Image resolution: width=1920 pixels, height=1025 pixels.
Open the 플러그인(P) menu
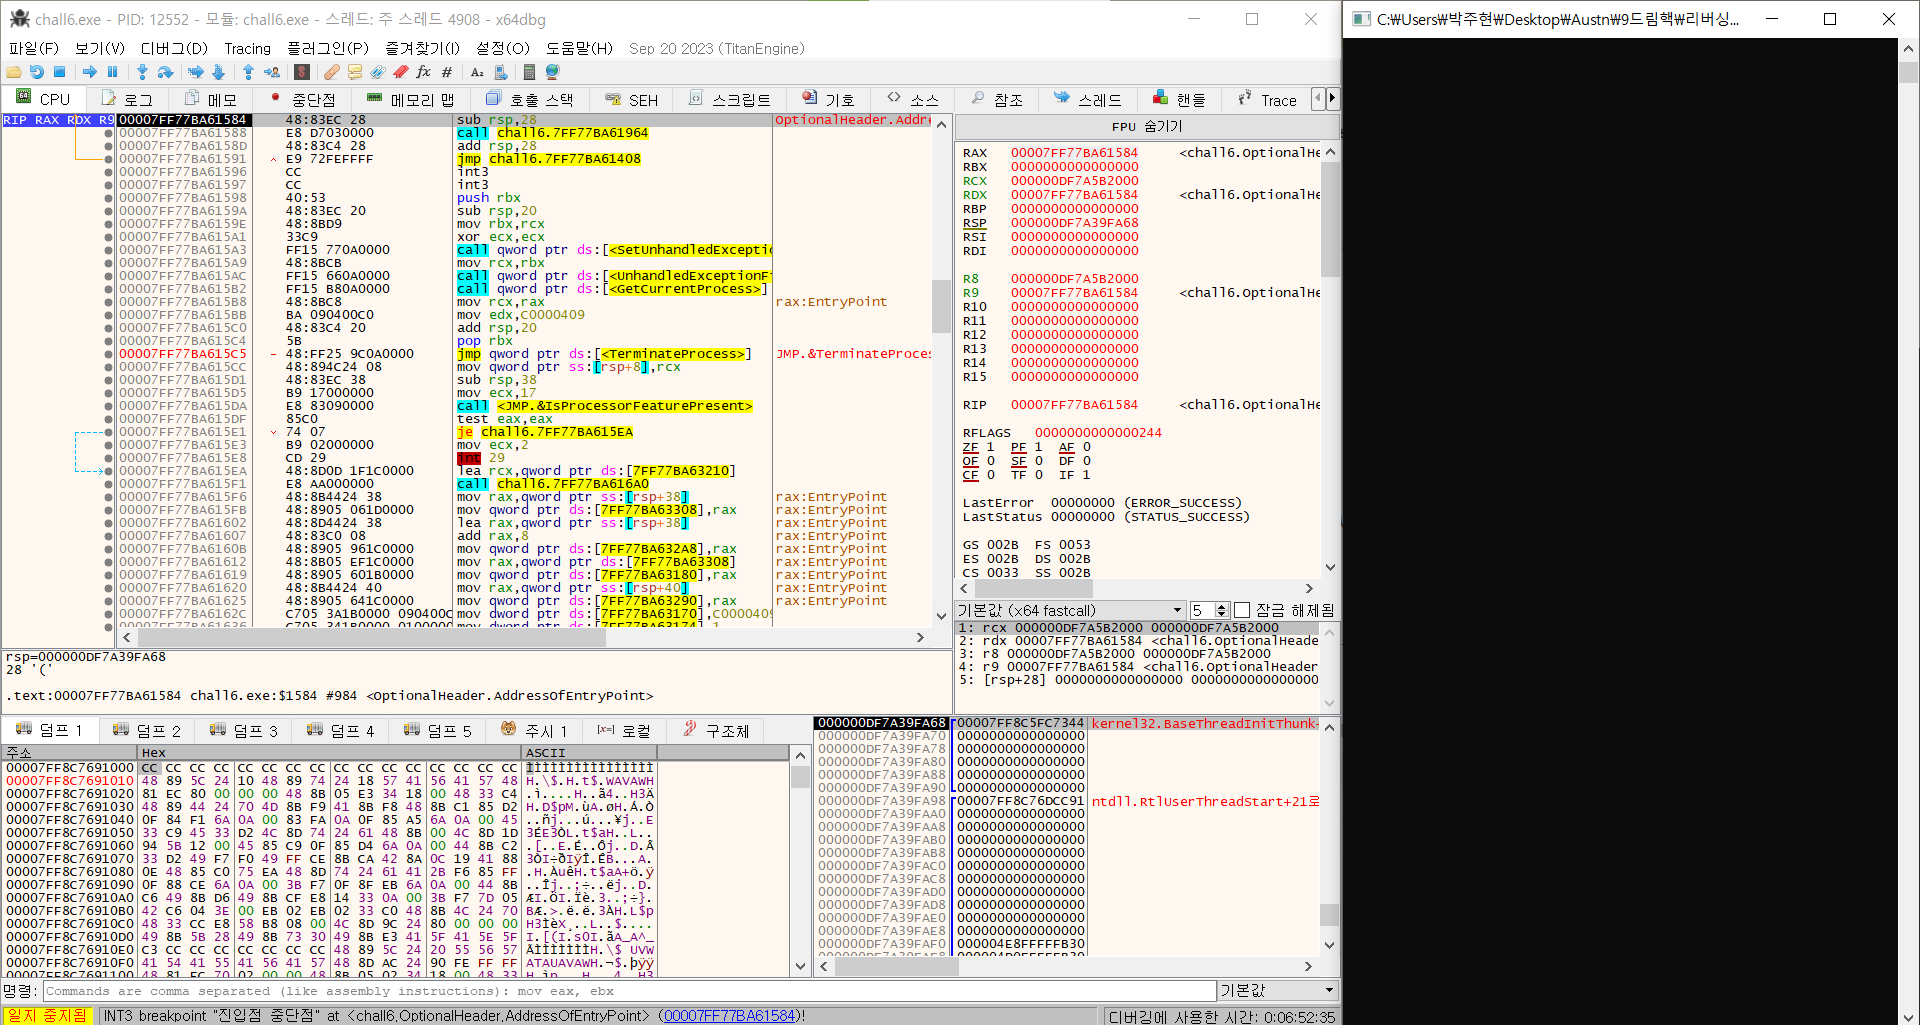click(328, 48)
